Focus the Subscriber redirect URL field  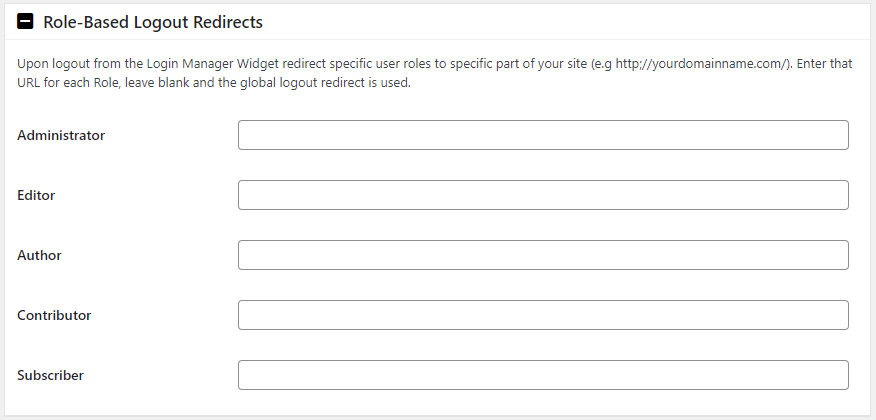pyautogui.click(x=543, y=375)
